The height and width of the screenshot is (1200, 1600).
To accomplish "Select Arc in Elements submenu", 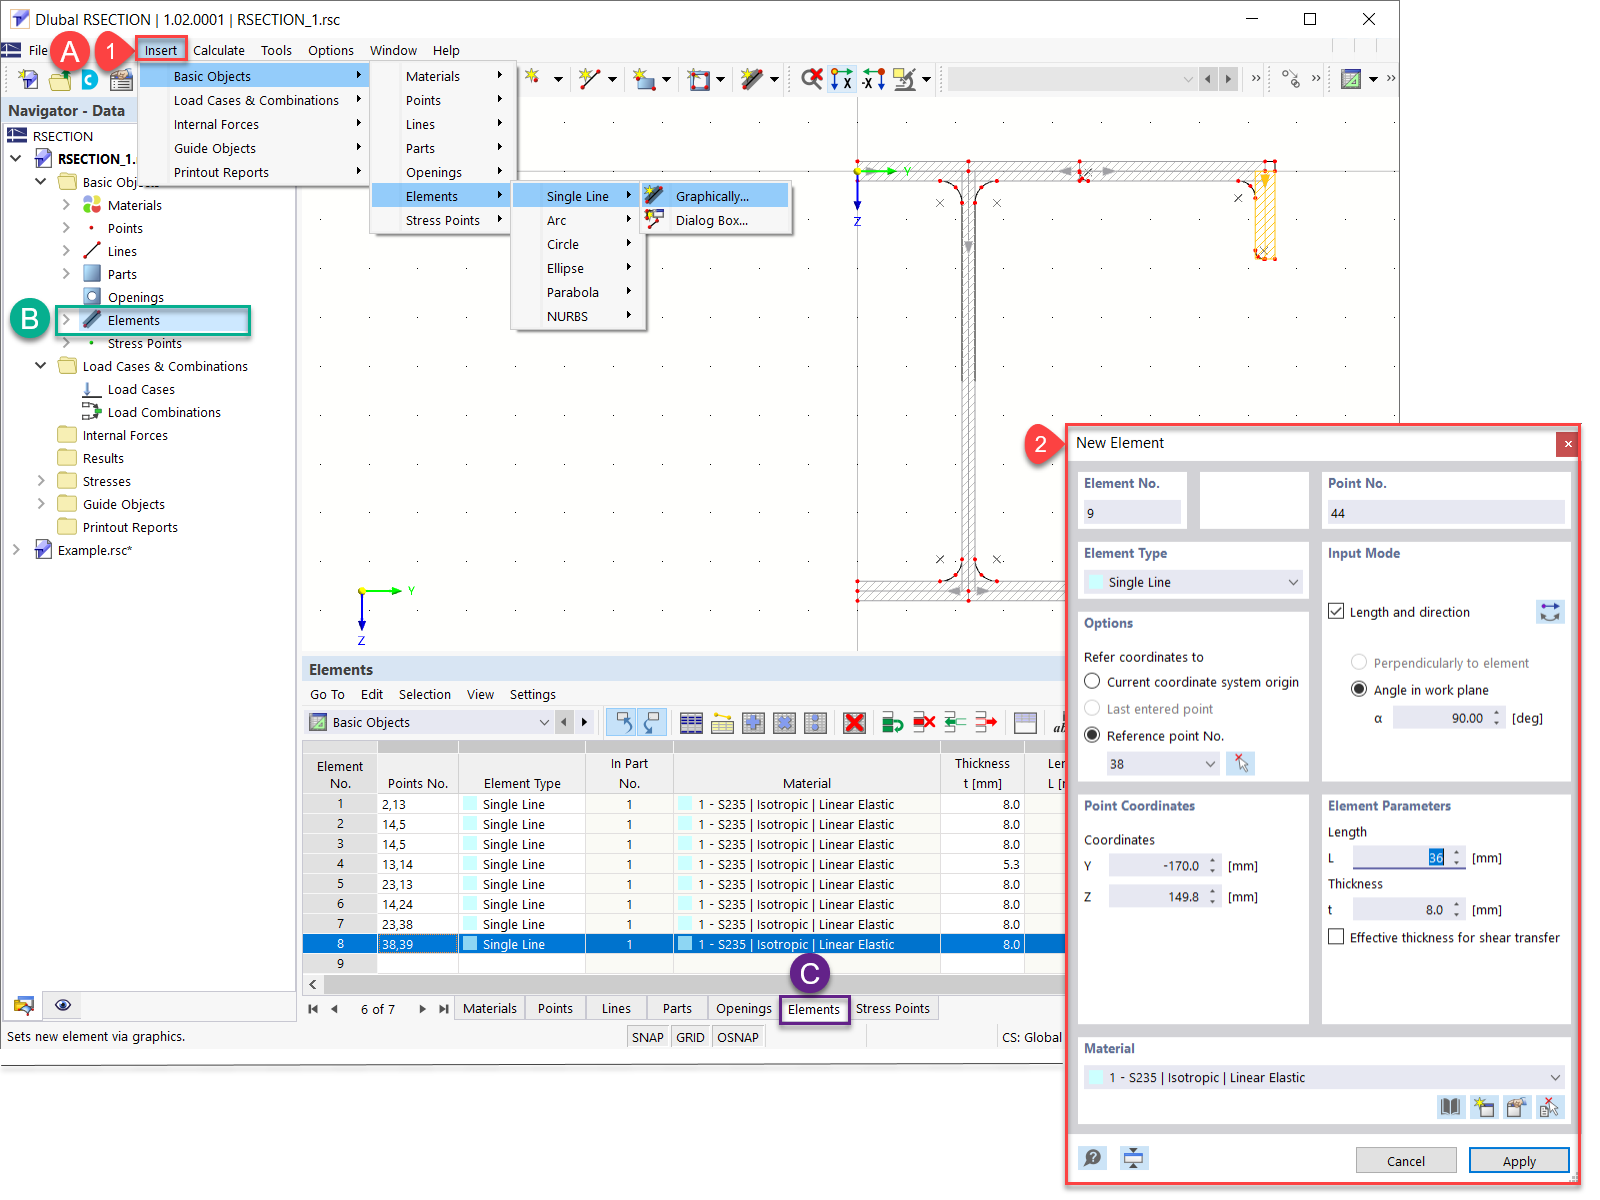I will [x=578, y=220].
